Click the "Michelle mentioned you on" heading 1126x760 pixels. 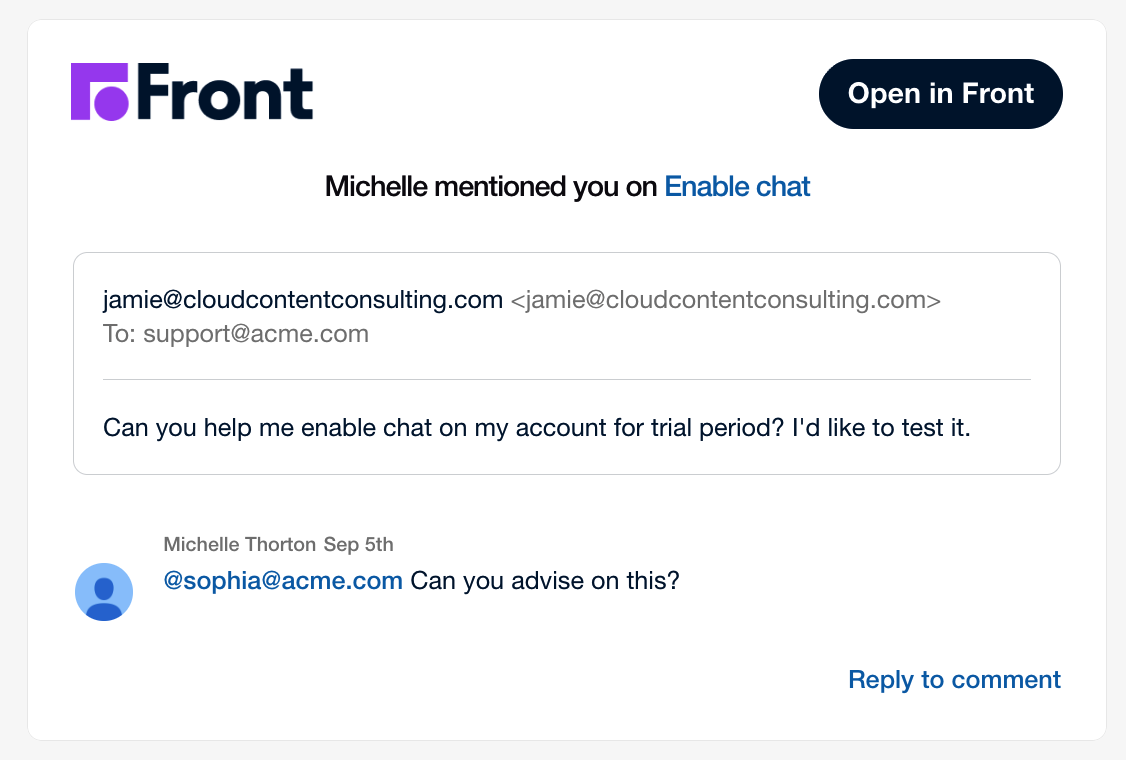pyautogui.click(x=490, y=187)
